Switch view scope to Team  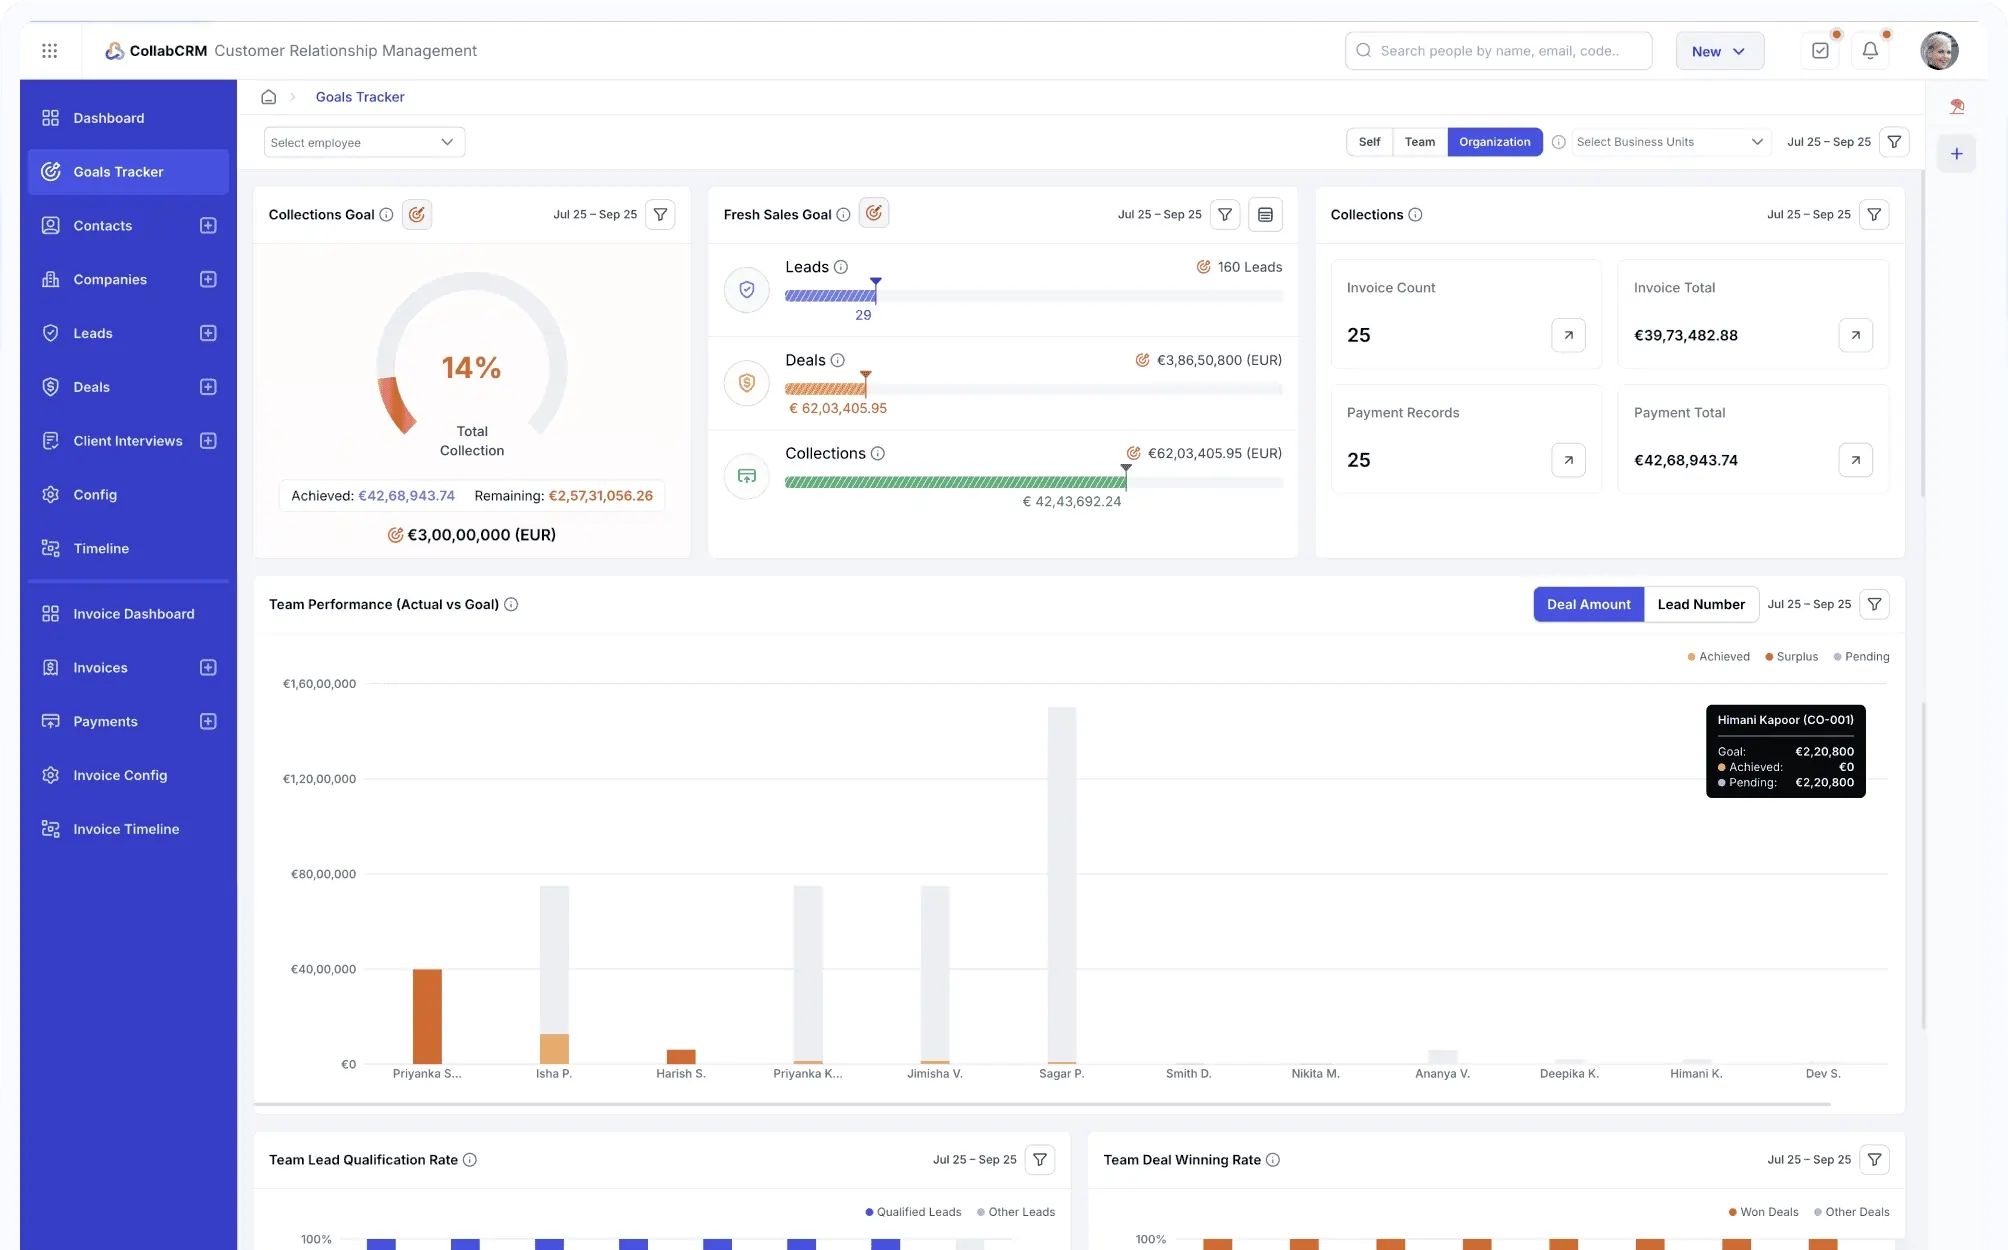click(x=1419, y=142)
